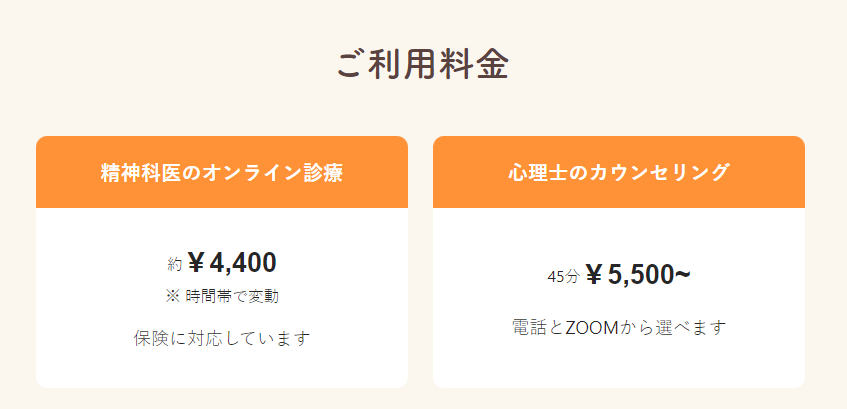Click the 保険に対応しています text
This screenshot has width=847, height=409.
(x=222, y=339)
